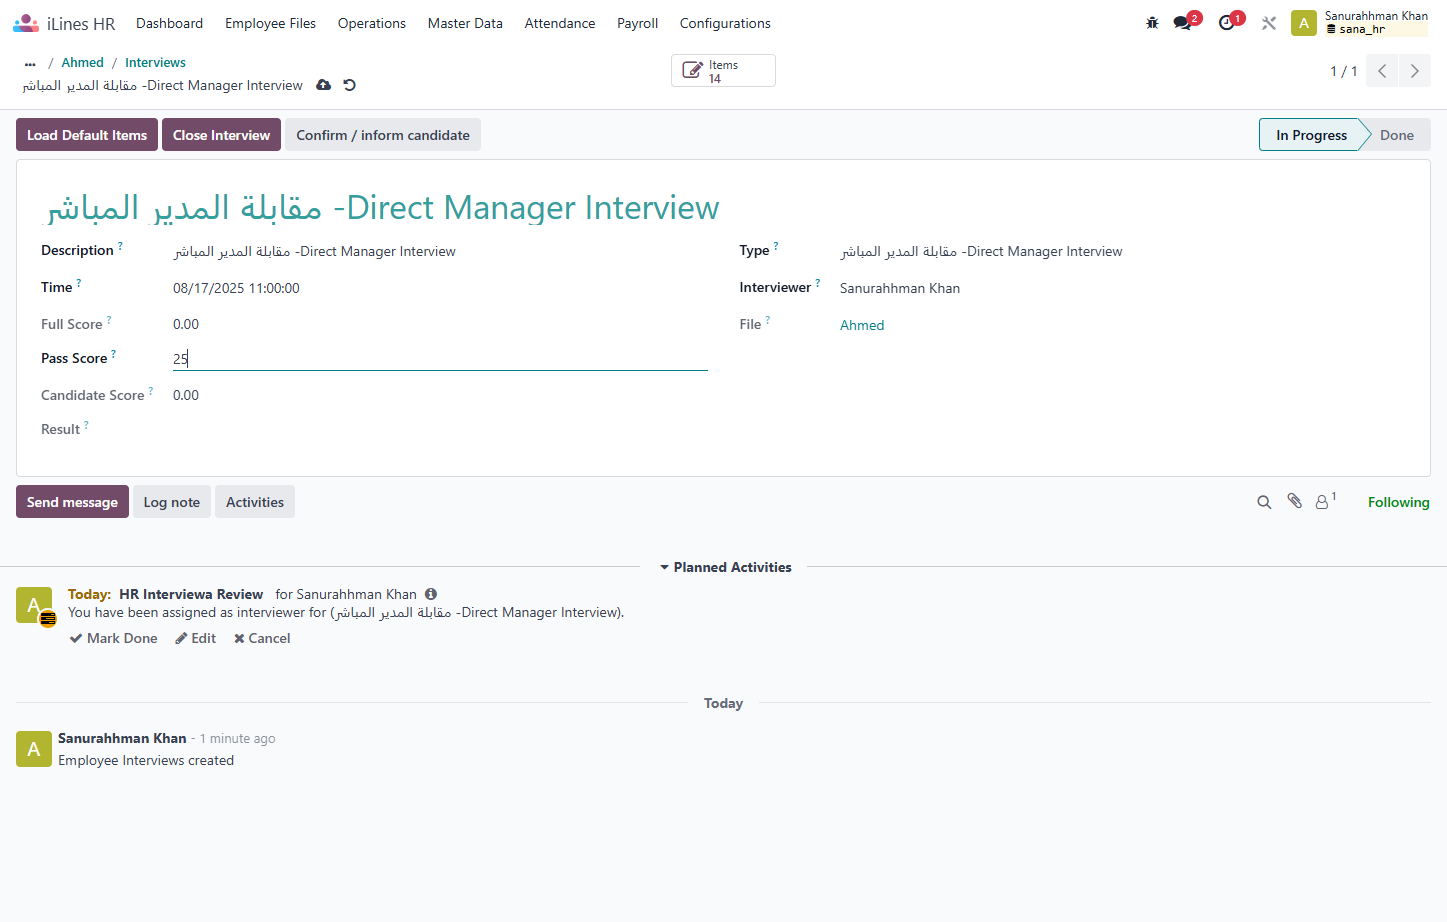1447x922 pixels.
Task: Open the Dashboard menu
Action: (170, 23)
